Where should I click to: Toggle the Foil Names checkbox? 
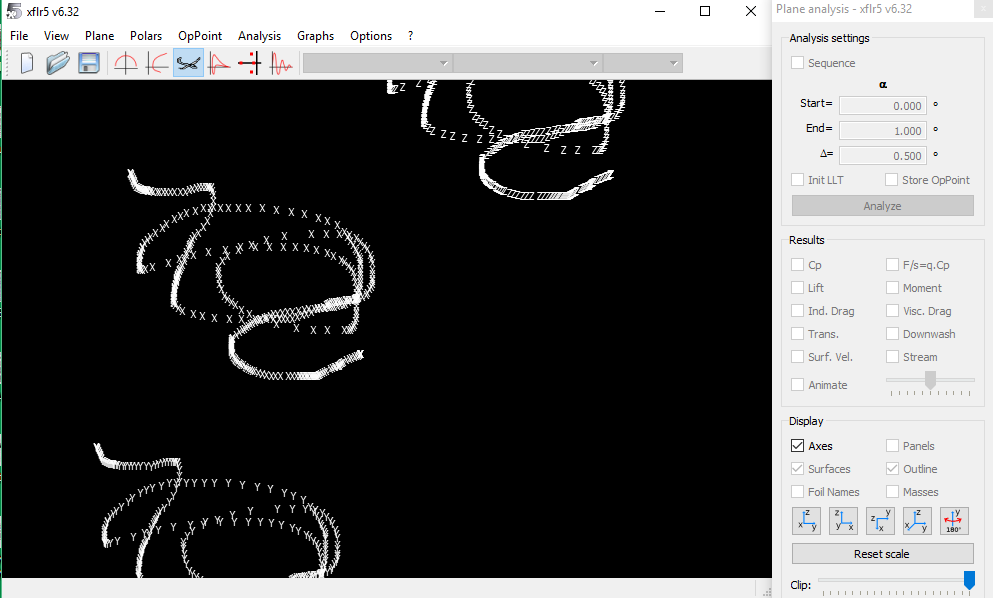(797, 492)
